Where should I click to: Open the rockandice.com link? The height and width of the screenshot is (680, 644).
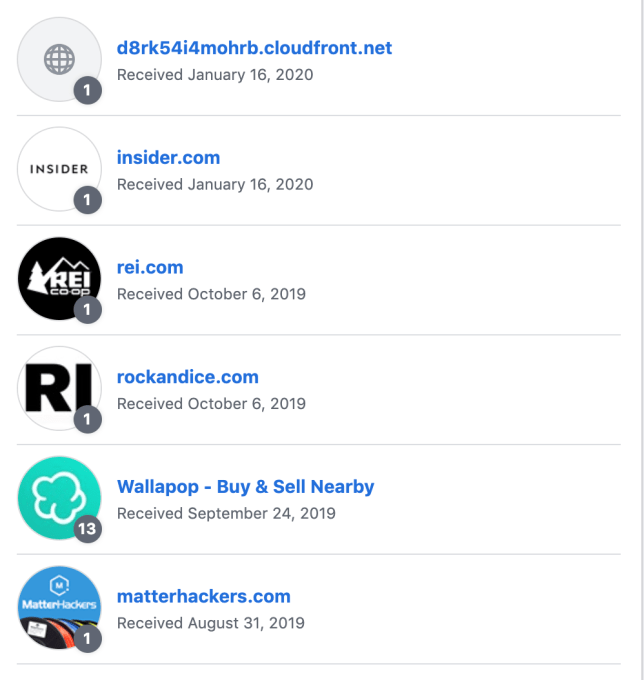pos(187,378)
